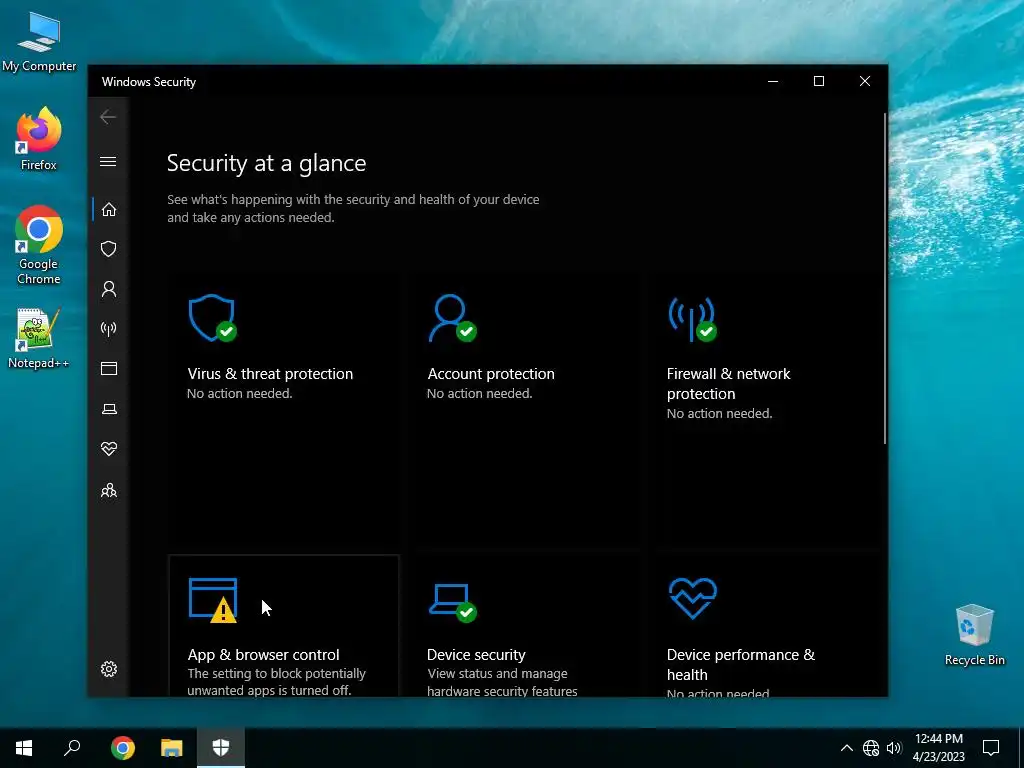Open Virus & threat protection heading
The width and height of the screenshot is (1024, 768).
270,374
